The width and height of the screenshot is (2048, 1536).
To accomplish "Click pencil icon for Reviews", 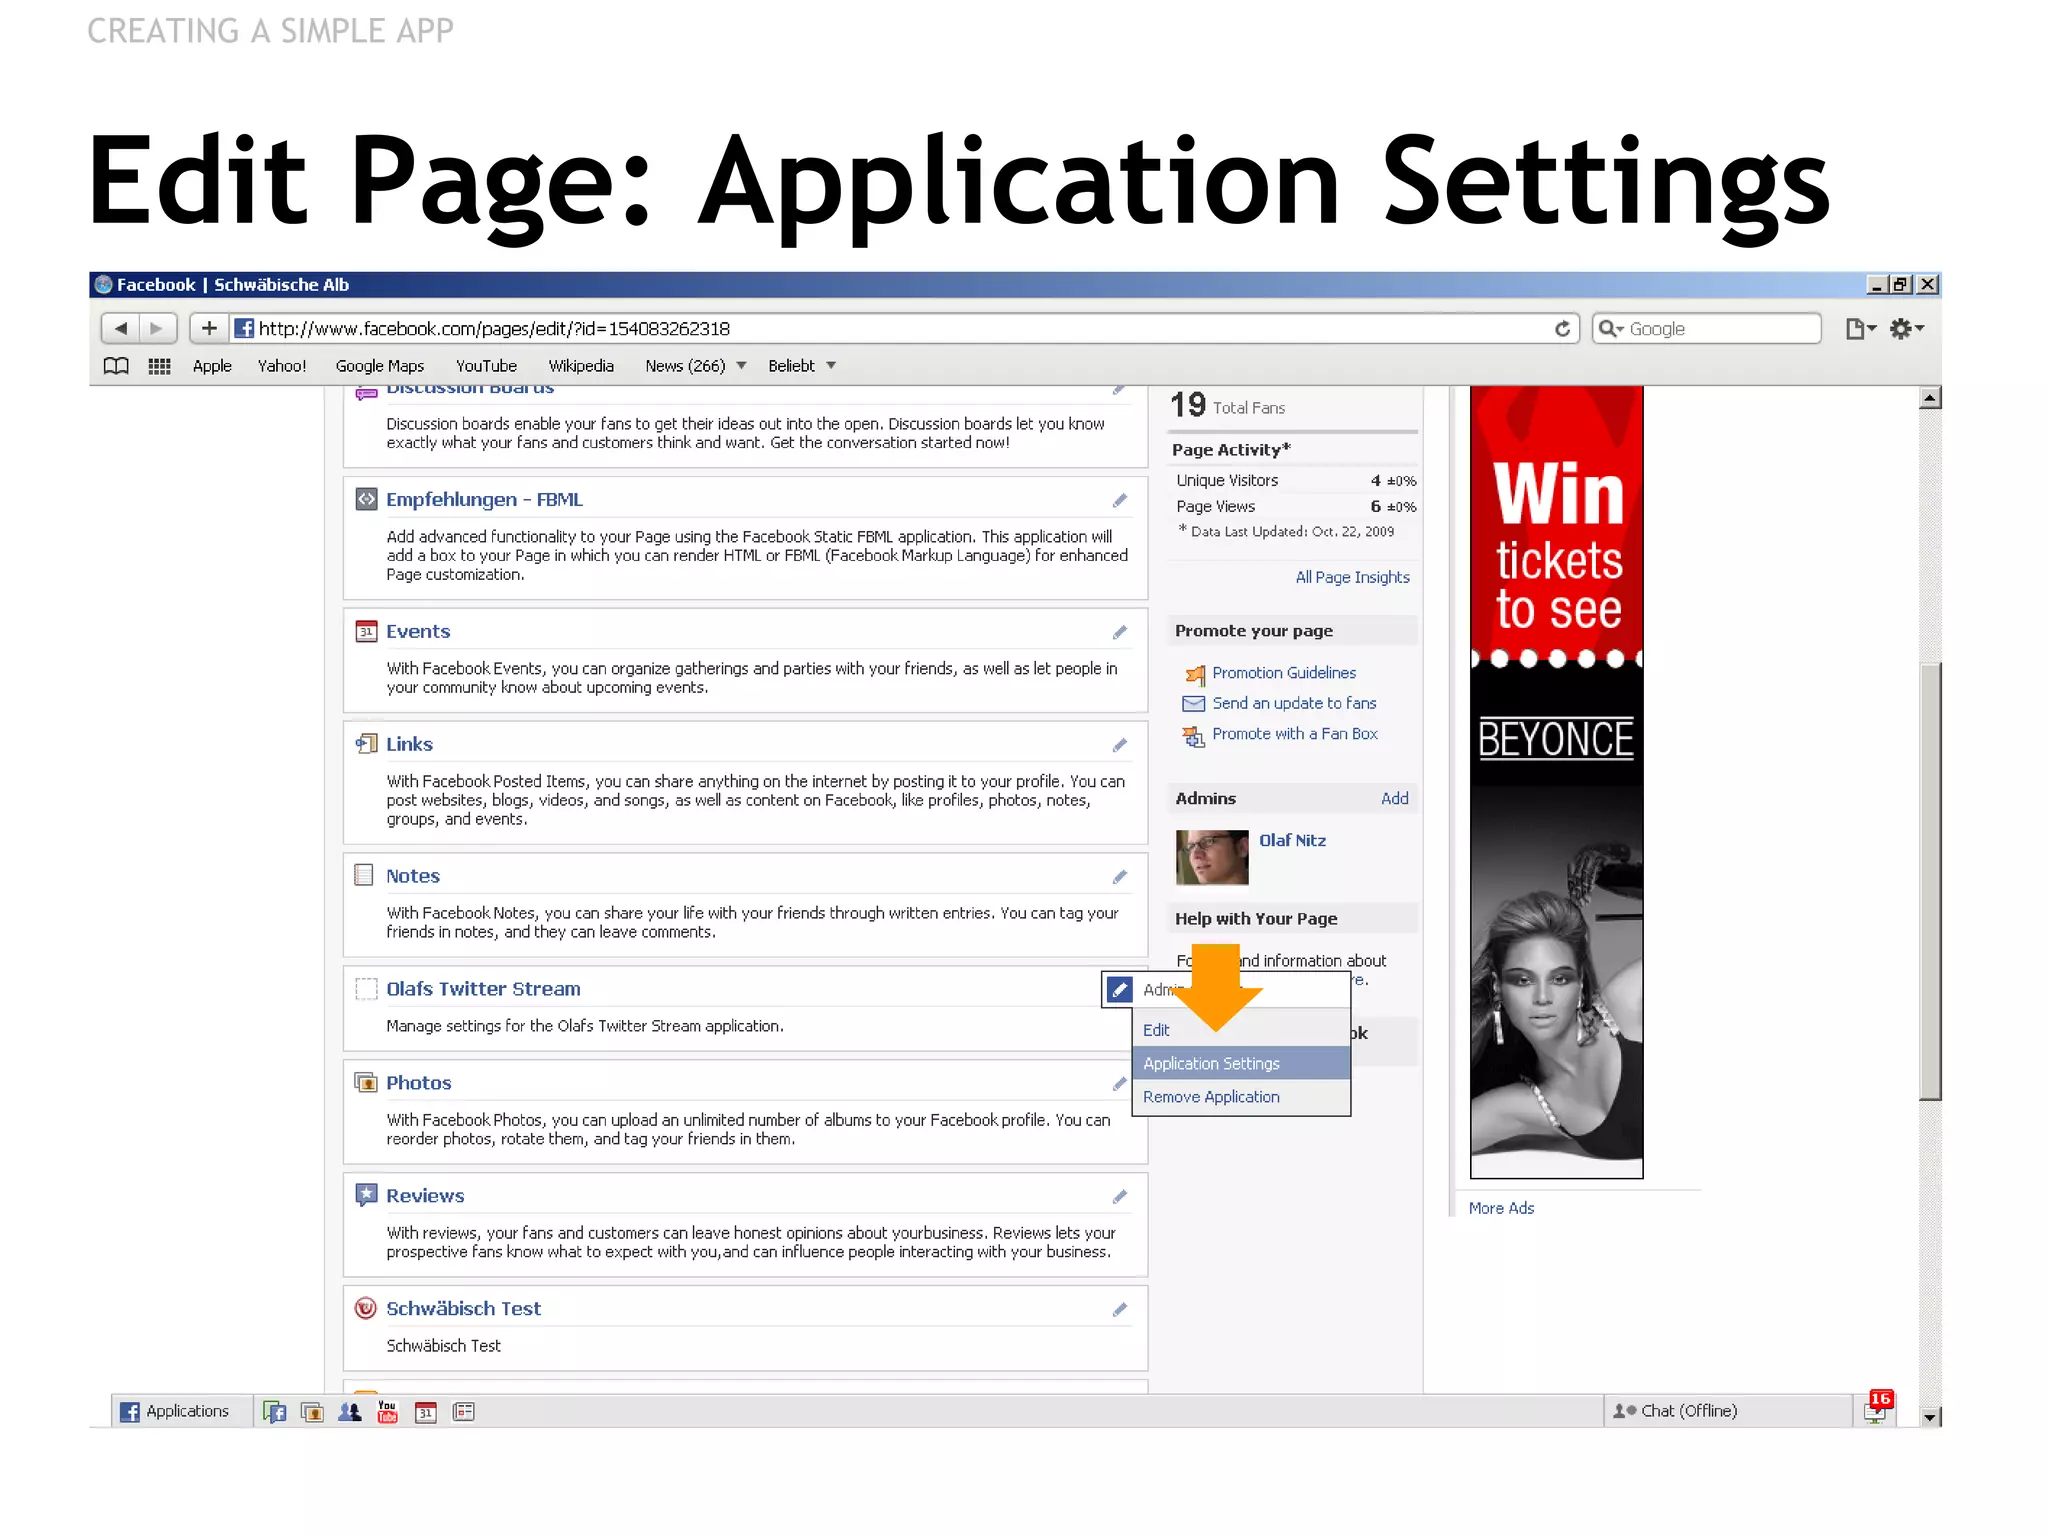I will click(x=1119, y=1197).
